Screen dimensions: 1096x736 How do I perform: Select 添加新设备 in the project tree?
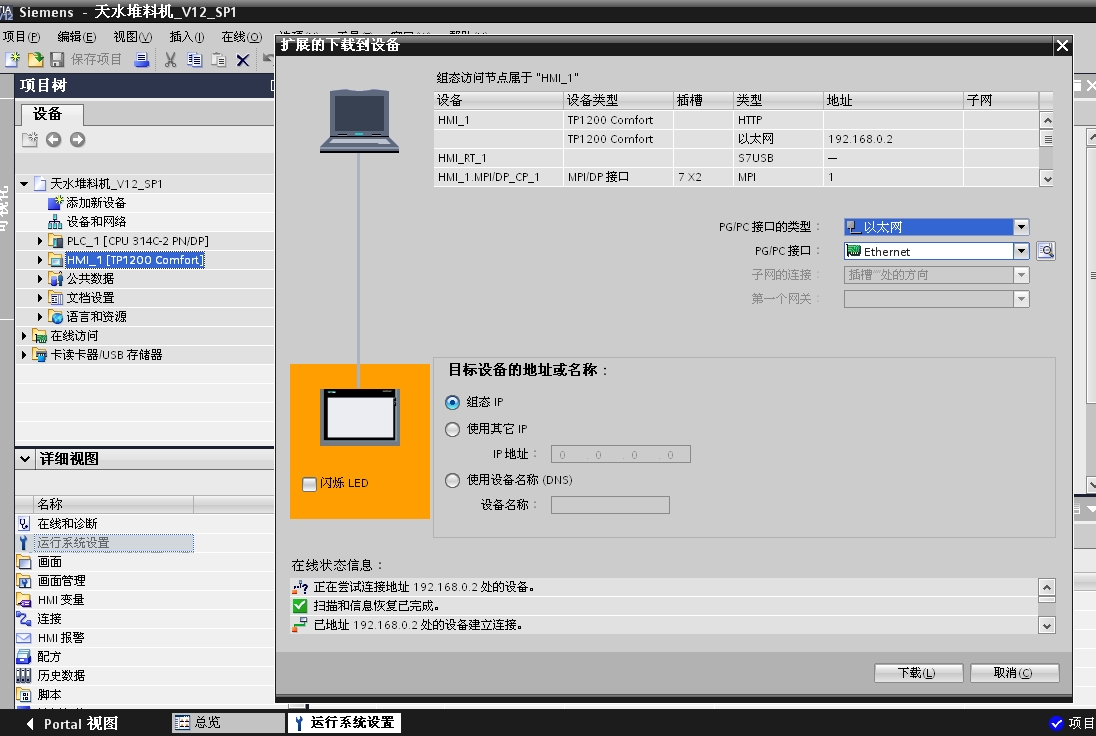point(96,203)
